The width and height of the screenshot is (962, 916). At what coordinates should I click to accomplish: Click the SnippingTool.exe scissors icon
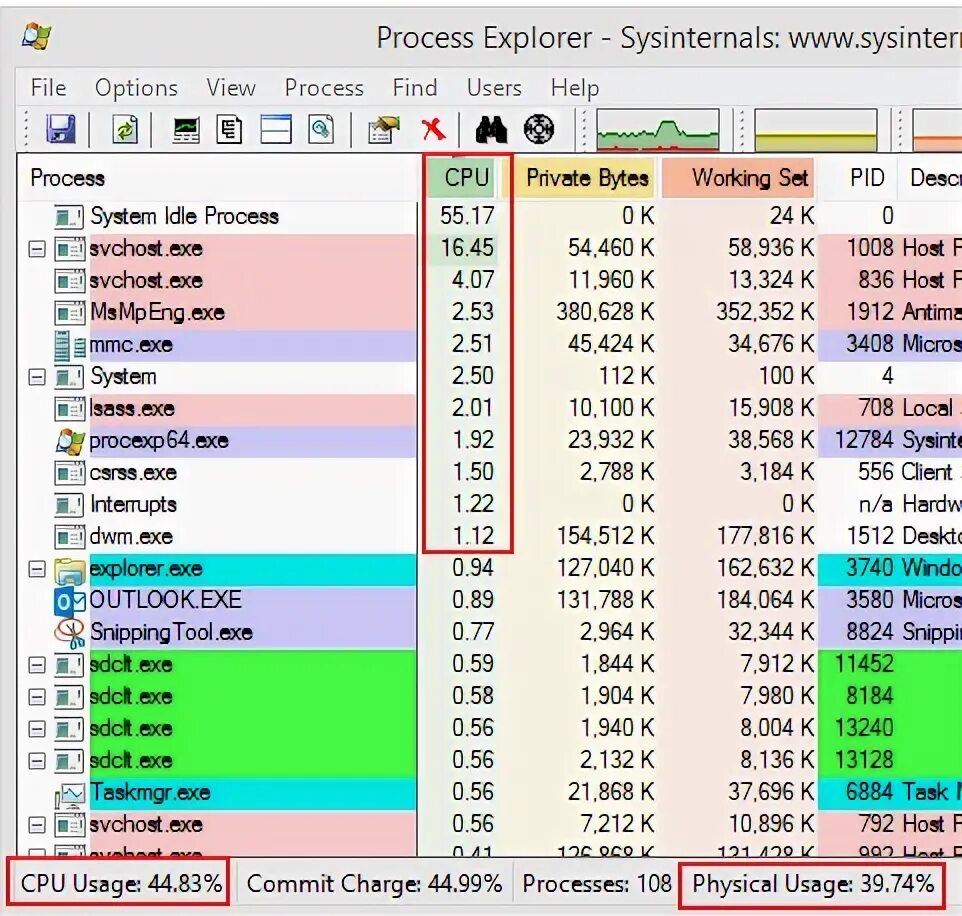(x=69, y=633)
